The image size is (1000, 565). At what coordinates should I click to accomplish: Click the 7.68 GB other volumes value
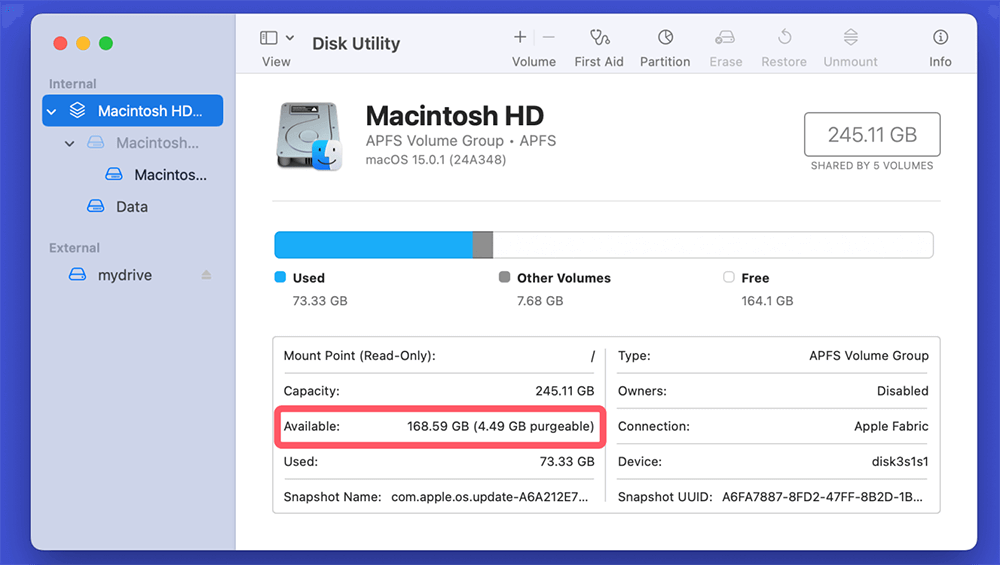point(540,301)
